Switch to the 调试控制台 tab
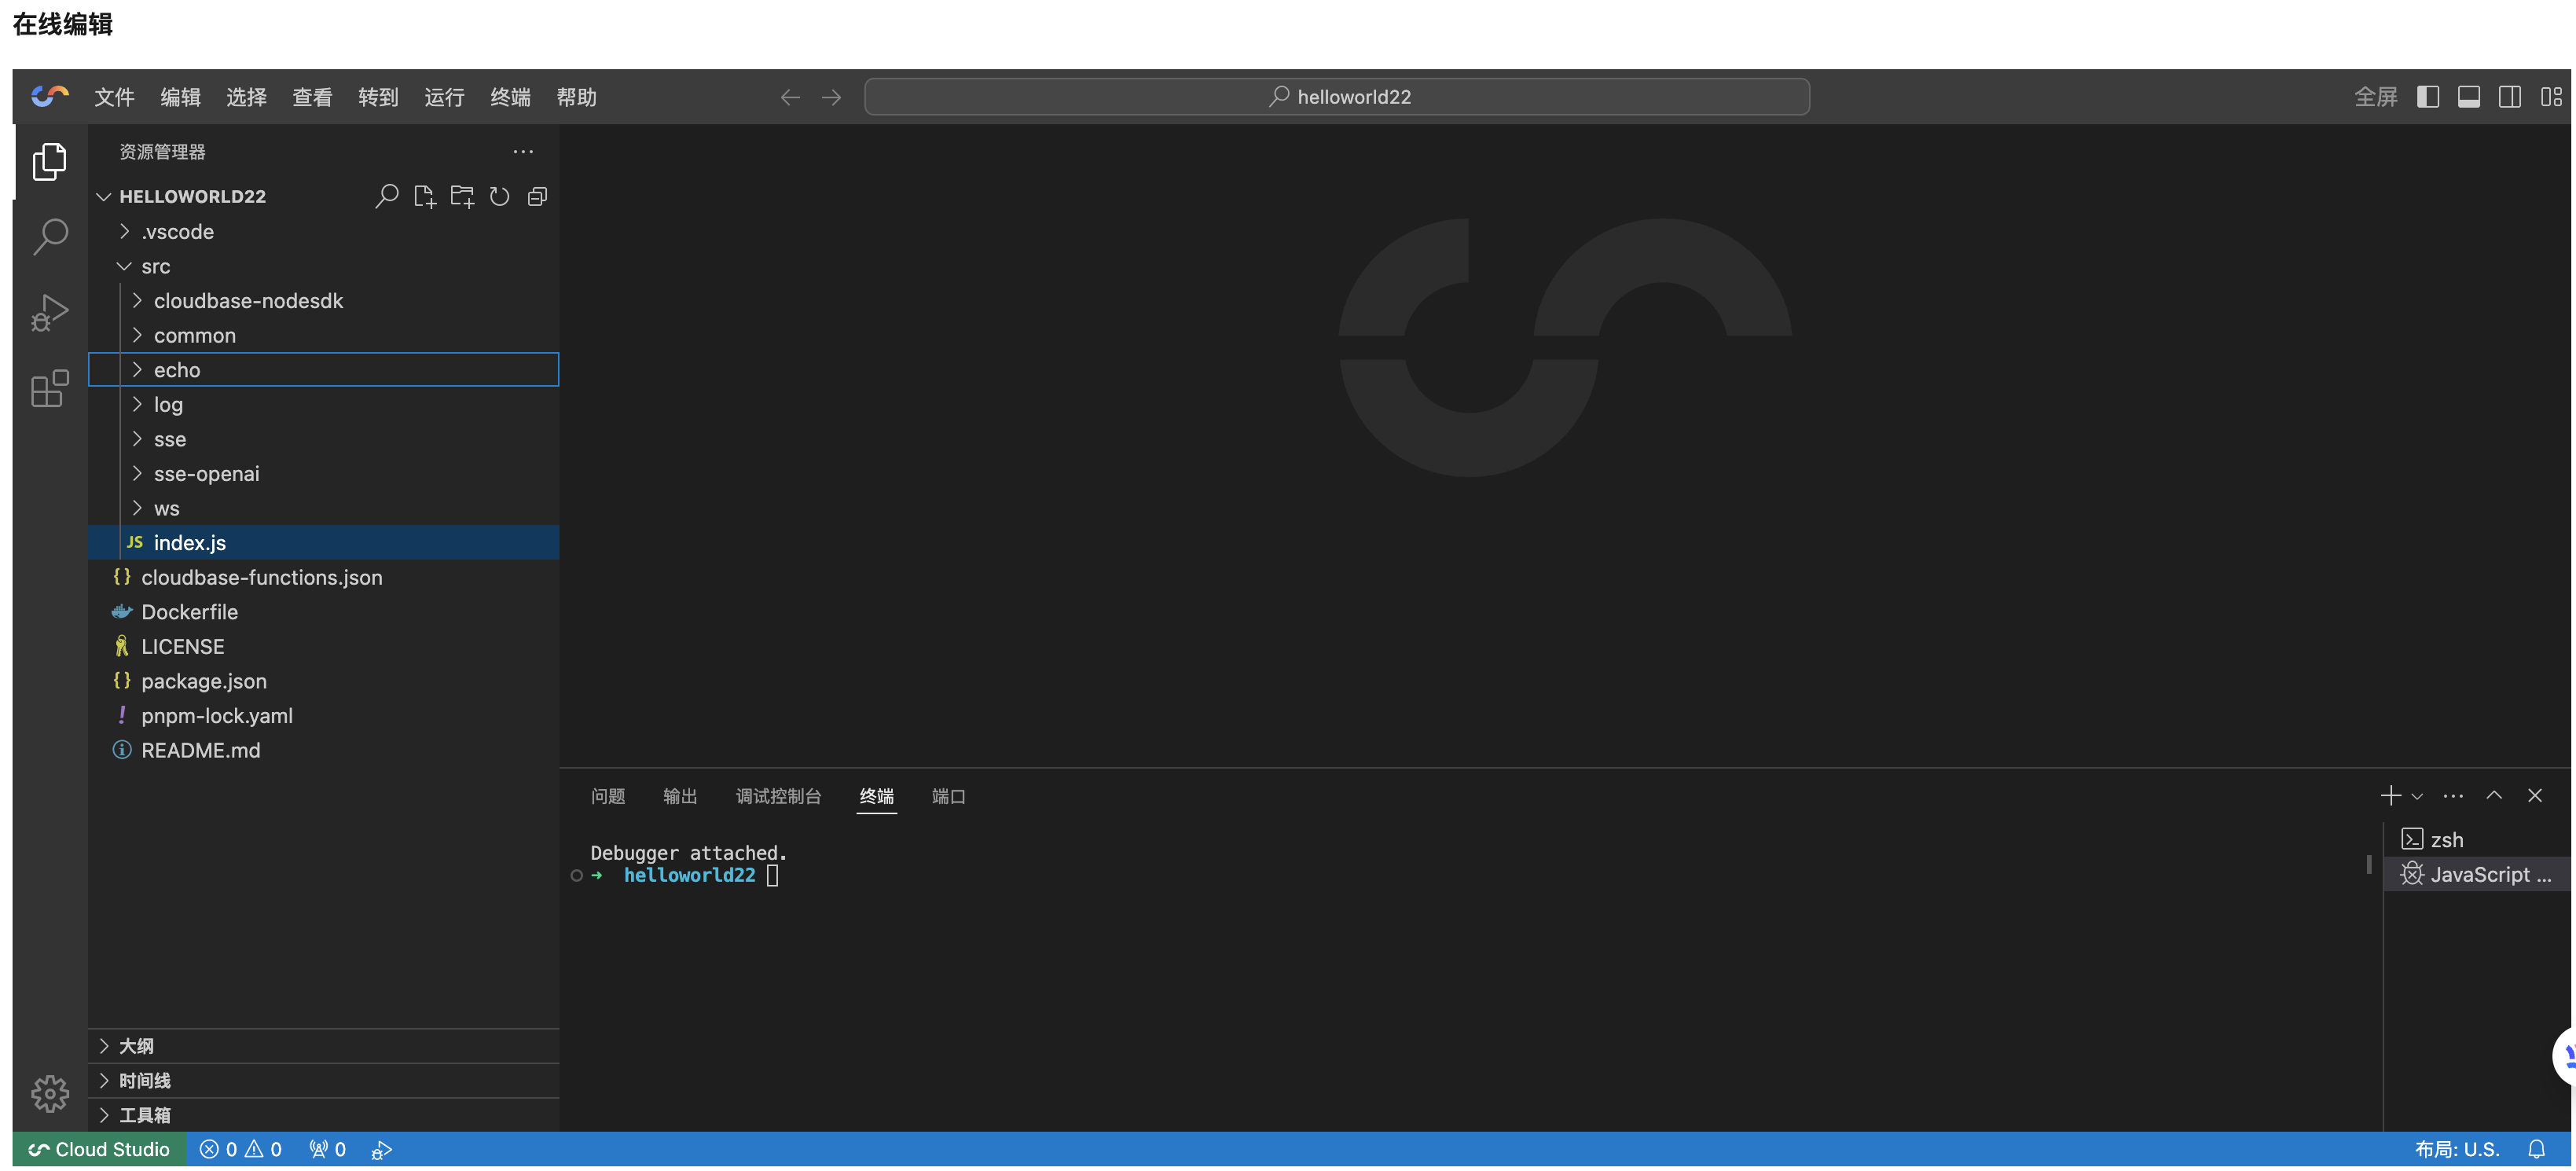 [x=779, y=796]
